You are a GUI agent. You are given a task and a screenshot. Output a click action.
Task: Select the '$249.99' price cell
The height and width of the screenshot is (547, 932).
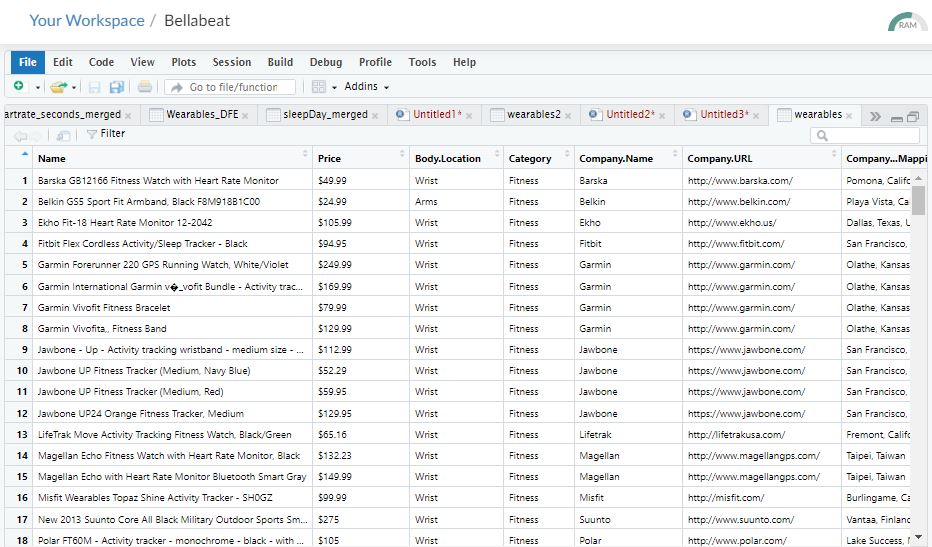[361, 265]
